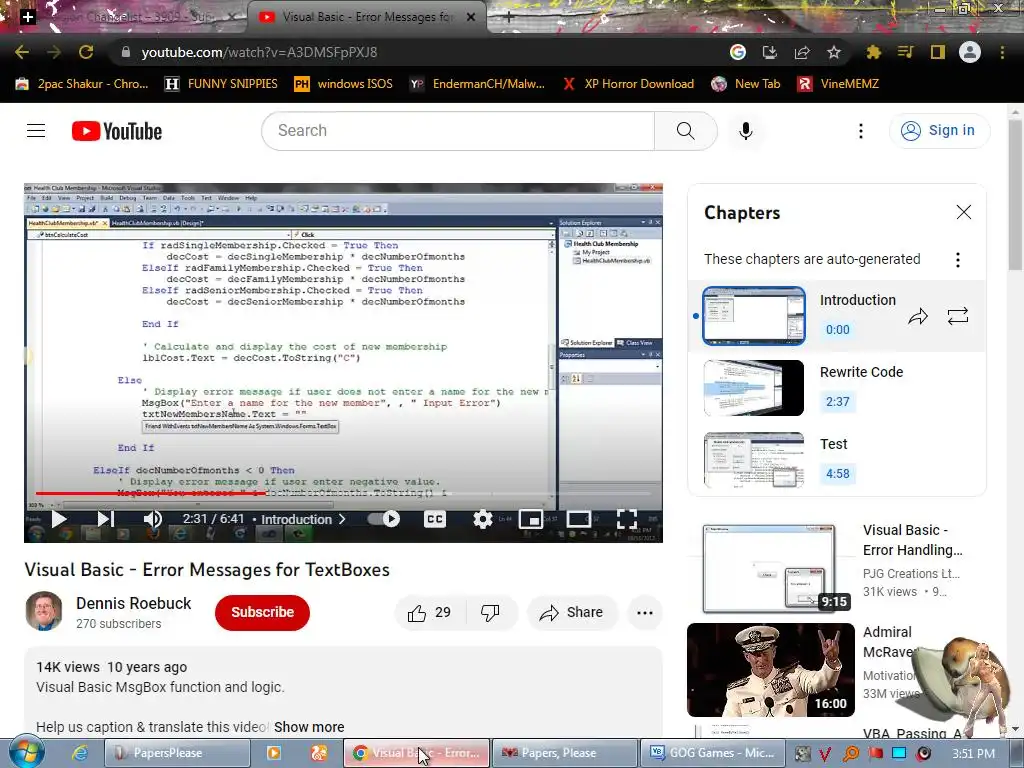Screen dimensions: 1024x768
Task: Open XP Horror Download bookmark
Action: tap(628, 84)
